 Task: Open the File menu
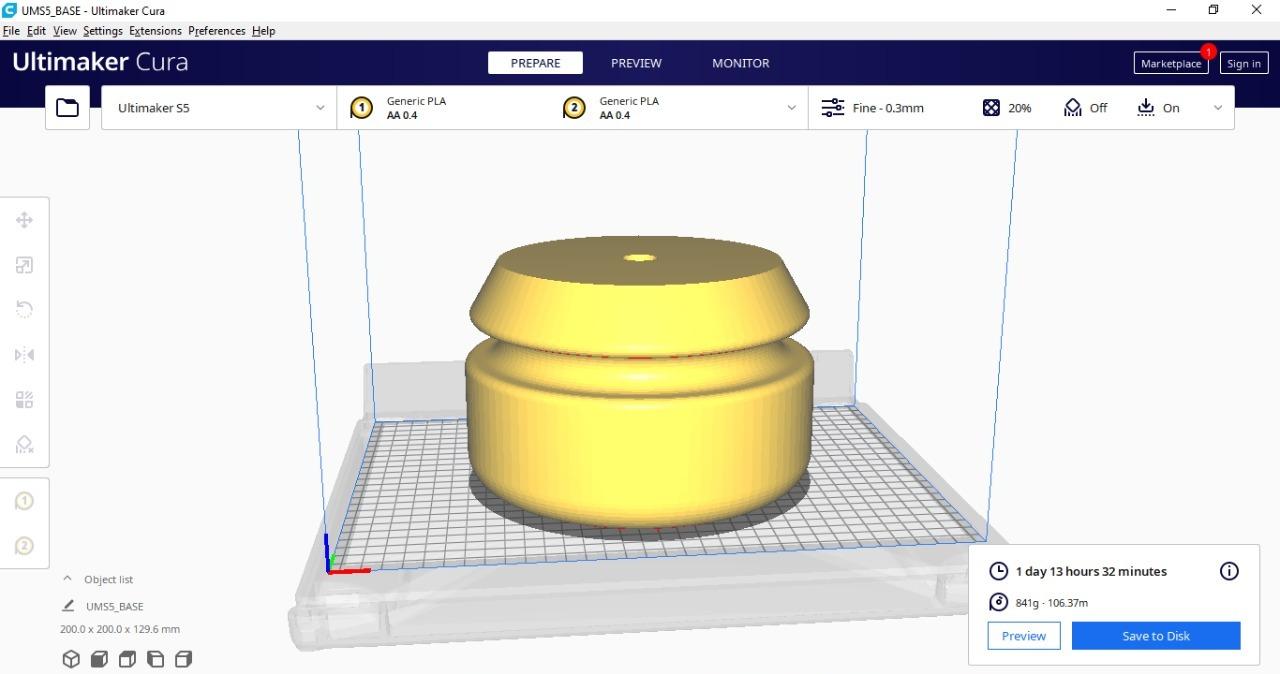11,31
